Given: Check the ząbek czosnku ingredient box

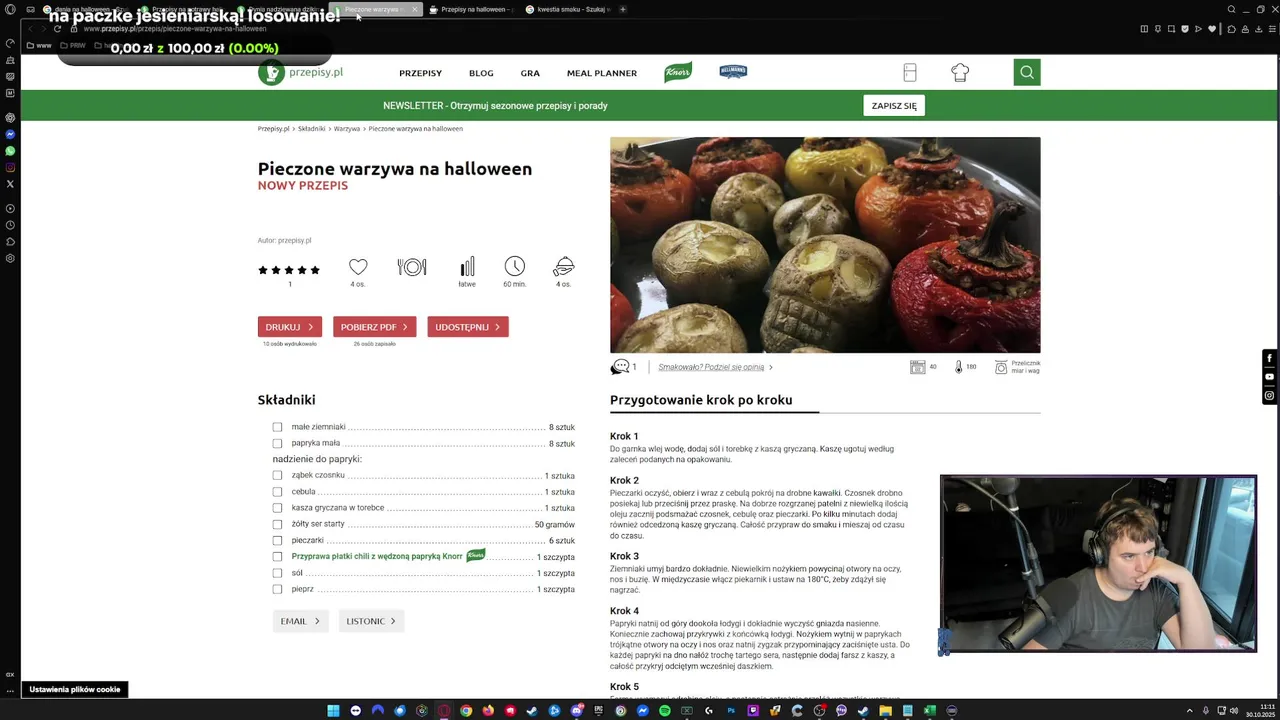Looking at the screenshot, I should tap(277, 475).
